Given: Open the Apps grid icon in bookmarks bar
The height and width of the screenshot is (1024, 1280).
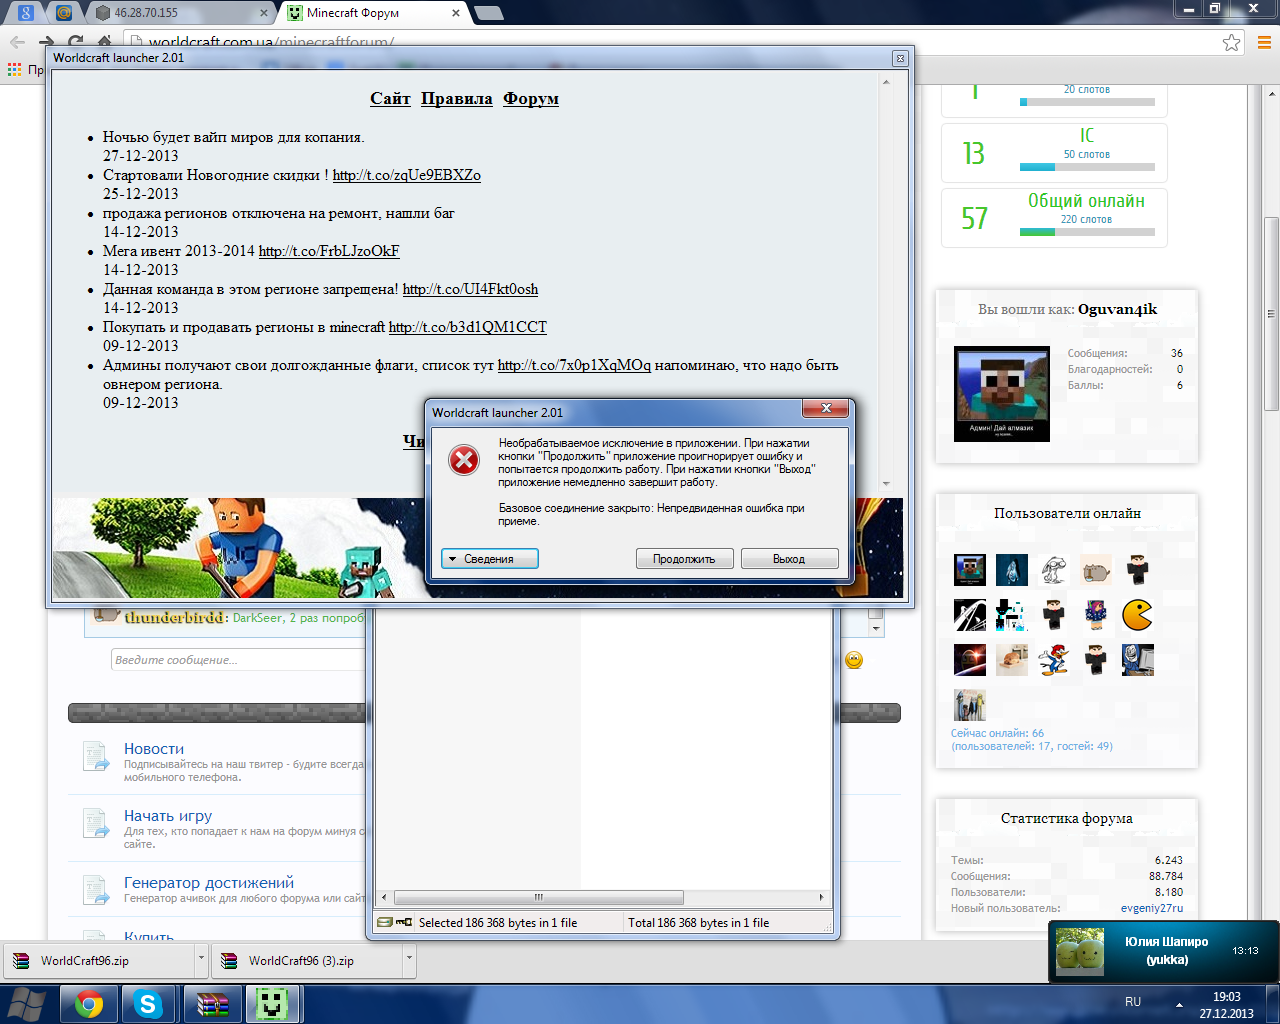Looking at the screenshot, I should (14, 69).
